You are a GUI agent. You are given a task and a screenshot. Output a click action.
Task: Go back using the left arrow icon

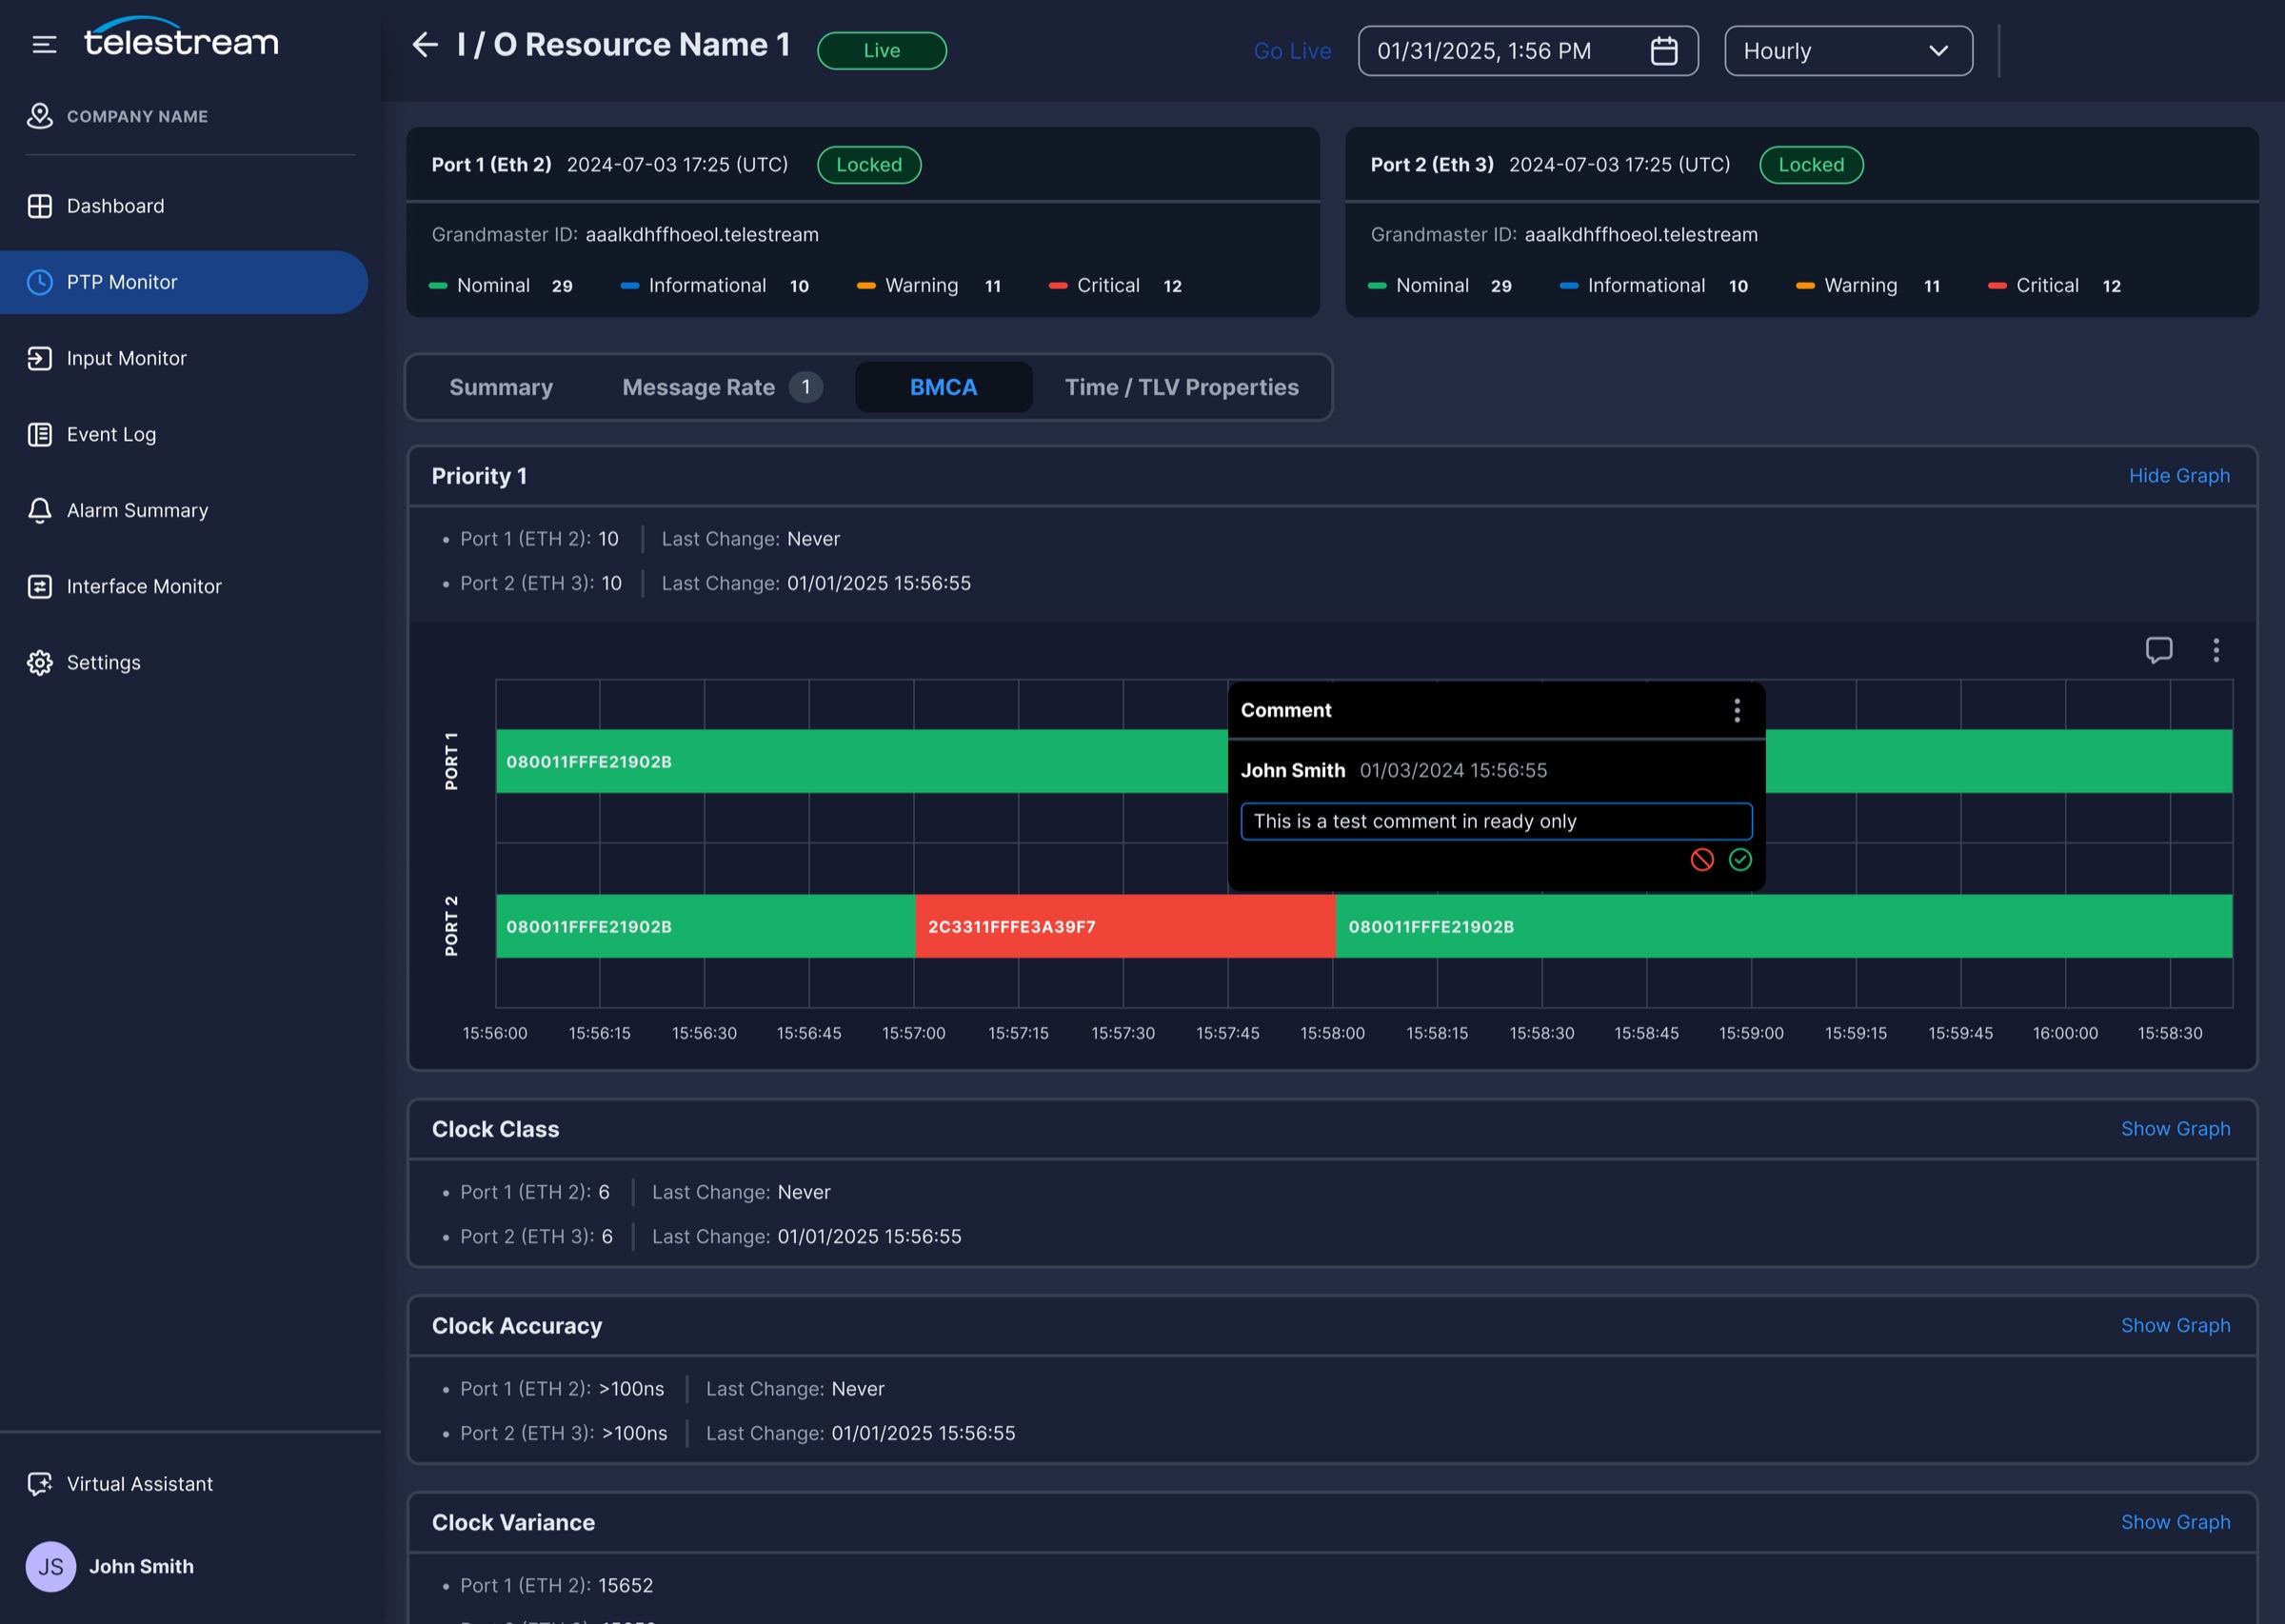tap(425, 44)
